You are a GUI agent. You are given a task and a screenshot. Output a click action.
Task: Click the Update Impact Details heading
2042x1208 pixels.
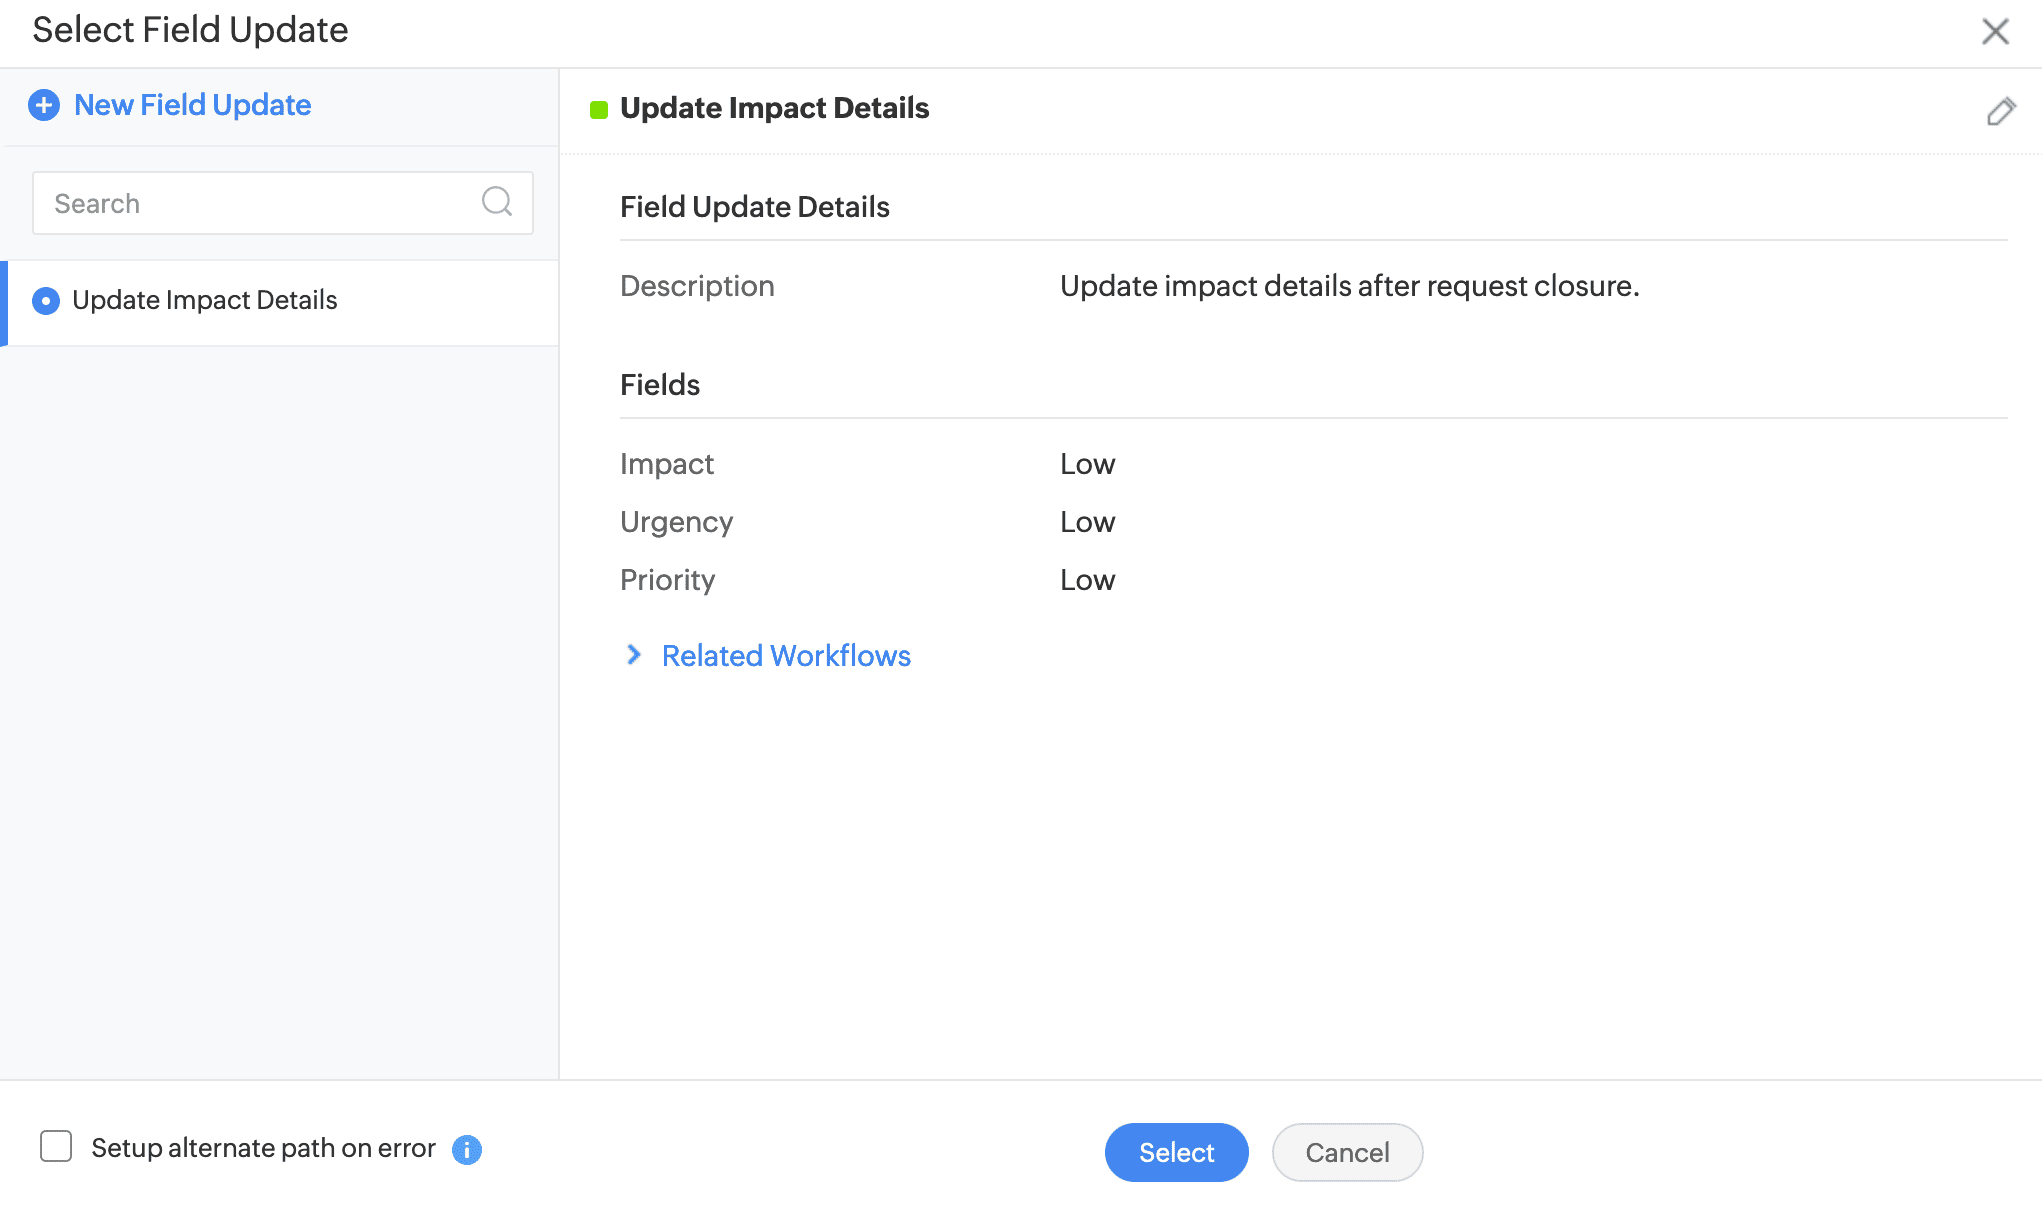tap(774, 108)
